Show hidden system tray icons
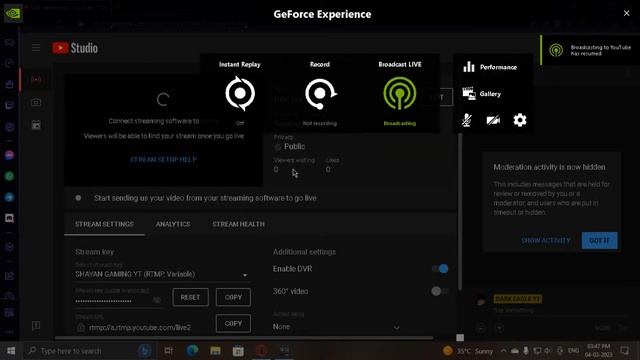Screen dimensions: 640x360 [504, 351]
